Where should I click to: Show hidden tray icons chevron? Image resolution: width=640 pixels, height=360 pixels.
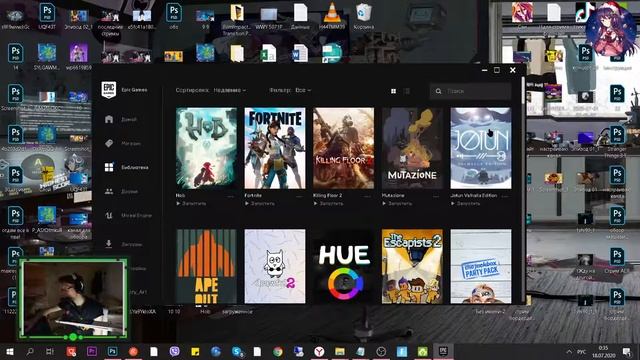point(569,351)
